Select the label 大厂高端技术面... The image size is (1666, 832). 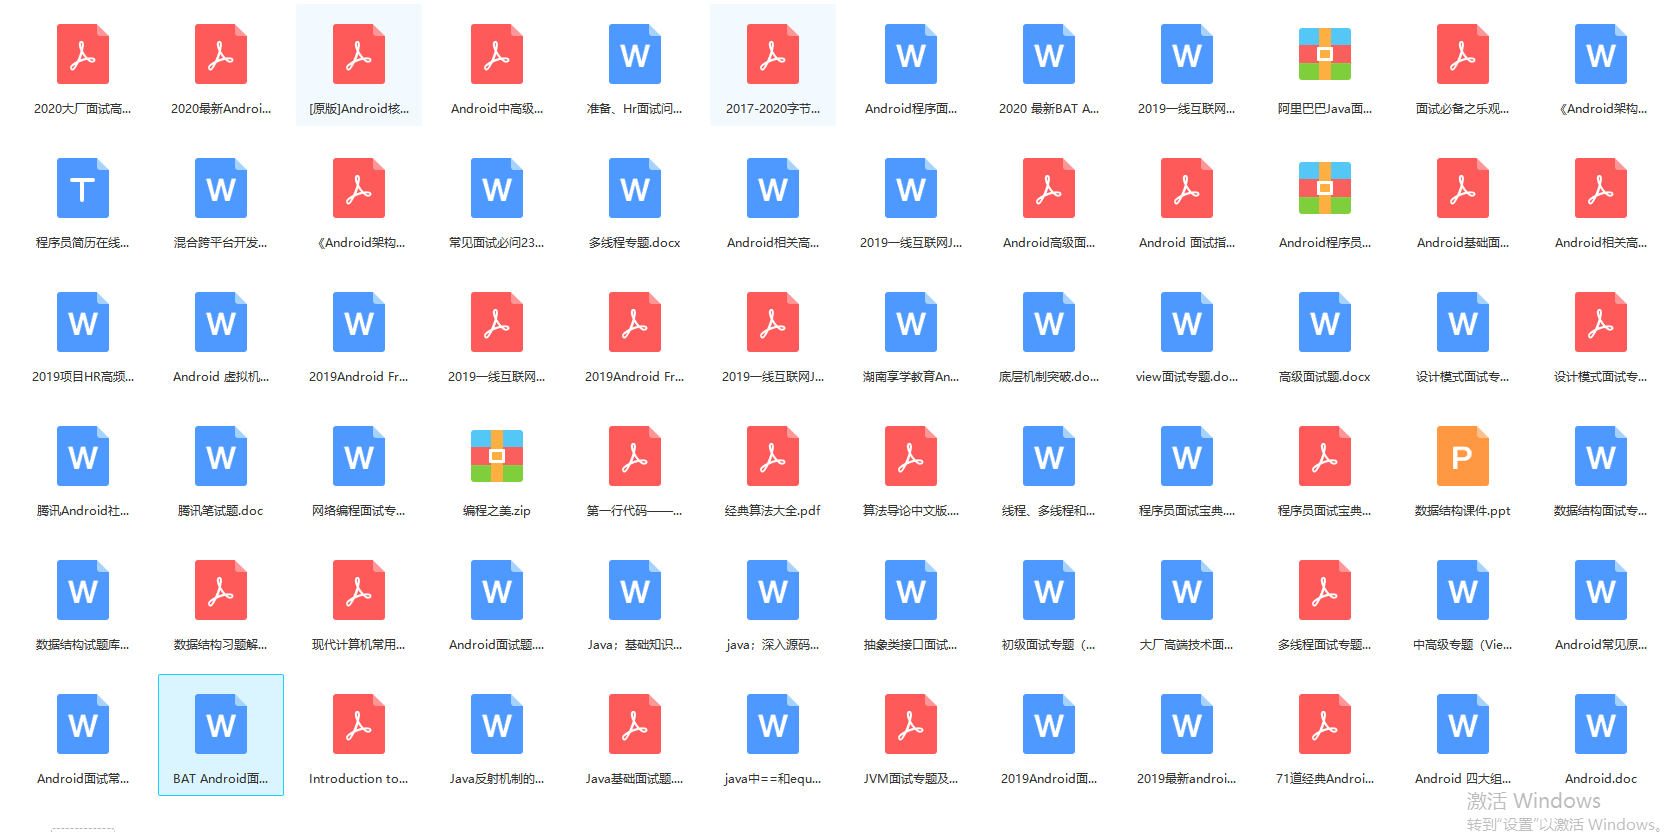[1187, 645]
